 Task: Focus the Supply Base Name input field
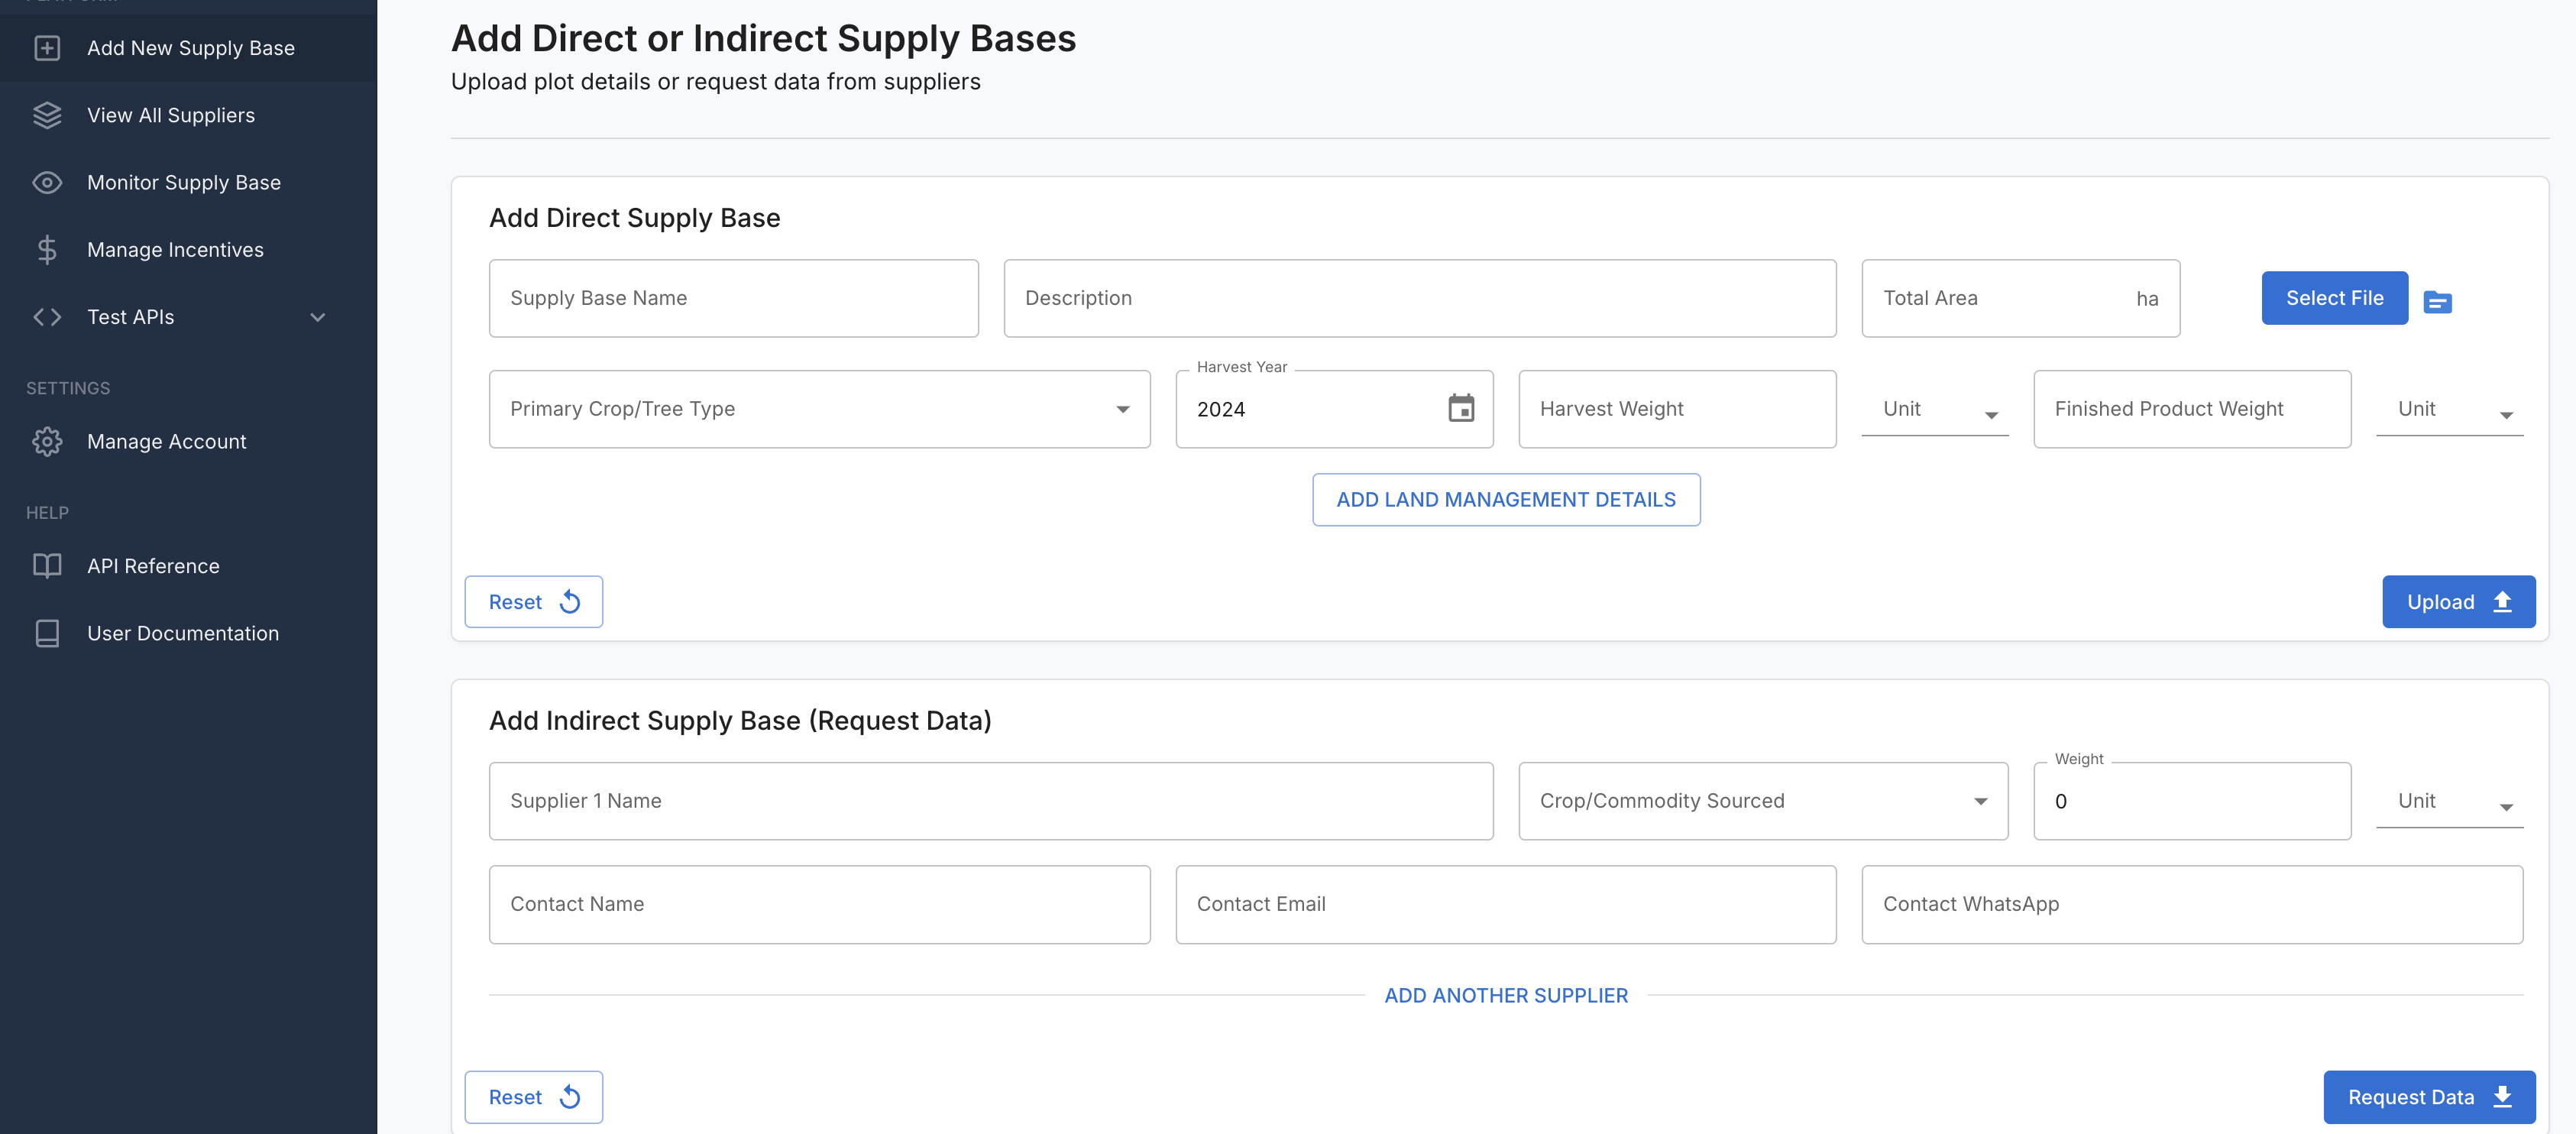(733, 298)
